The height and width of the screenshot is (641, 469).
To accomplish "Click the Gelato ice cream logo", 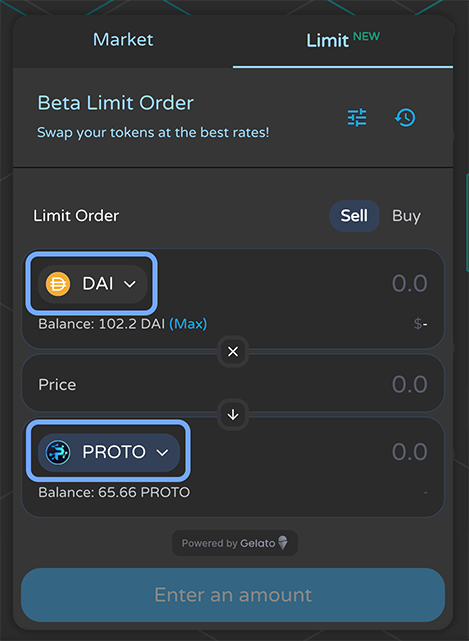I will [x=283, y=543].
